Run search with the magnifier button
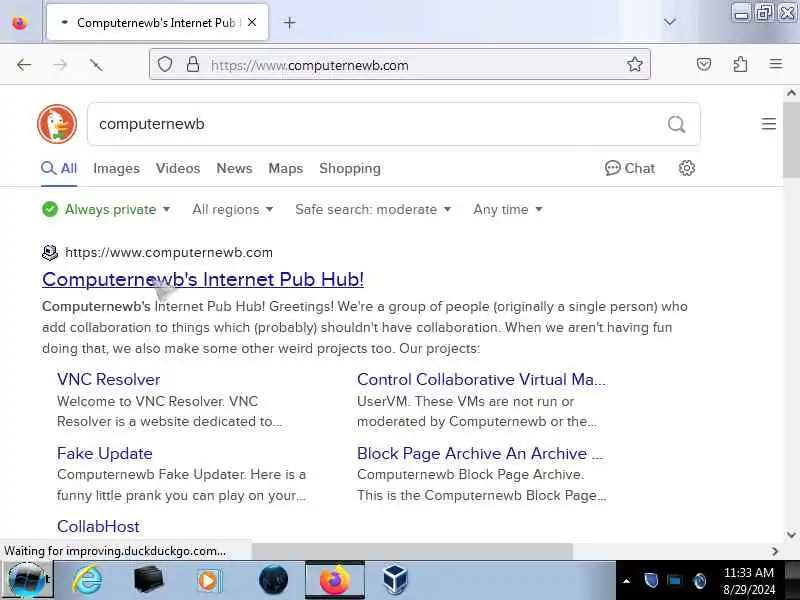 [677, 124]
